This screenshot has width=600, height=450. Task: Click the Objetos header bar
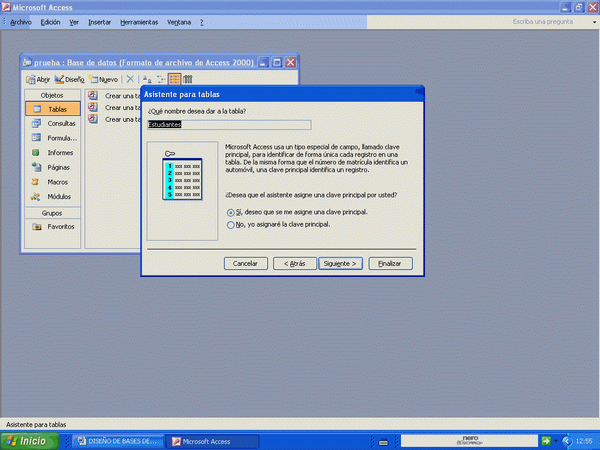point(52,95)
